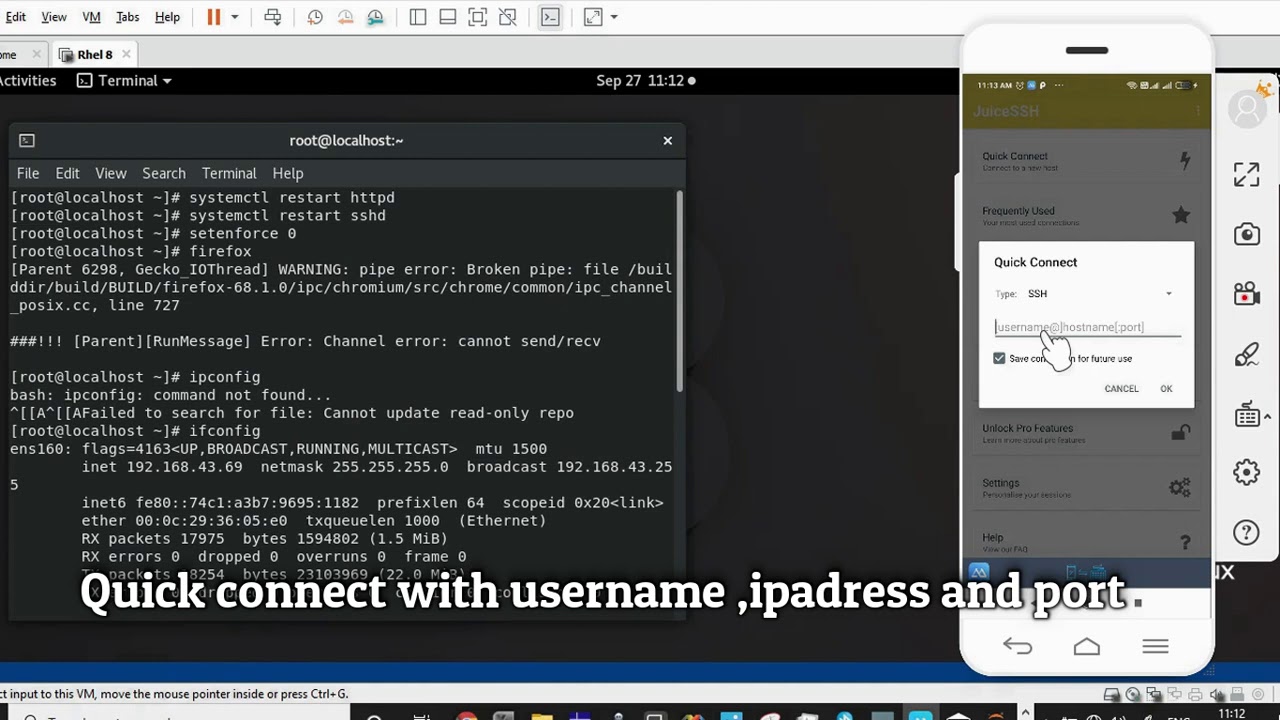Show or hide the VMware library sidebar

(x=418, y=17)
